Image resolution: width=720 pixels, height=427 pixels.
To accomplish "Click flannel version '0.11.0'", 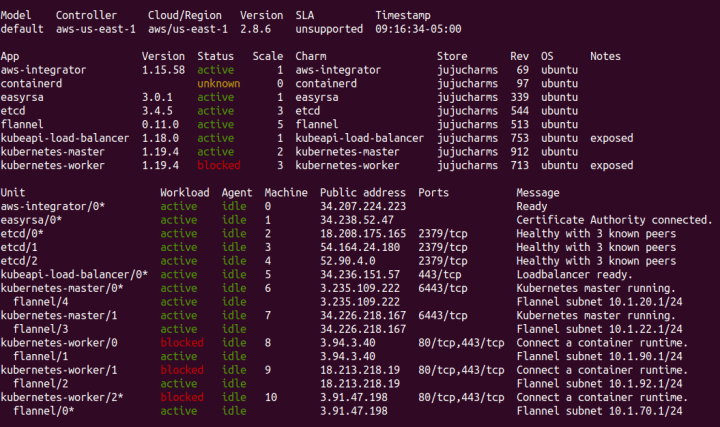I will click(160, 124).
